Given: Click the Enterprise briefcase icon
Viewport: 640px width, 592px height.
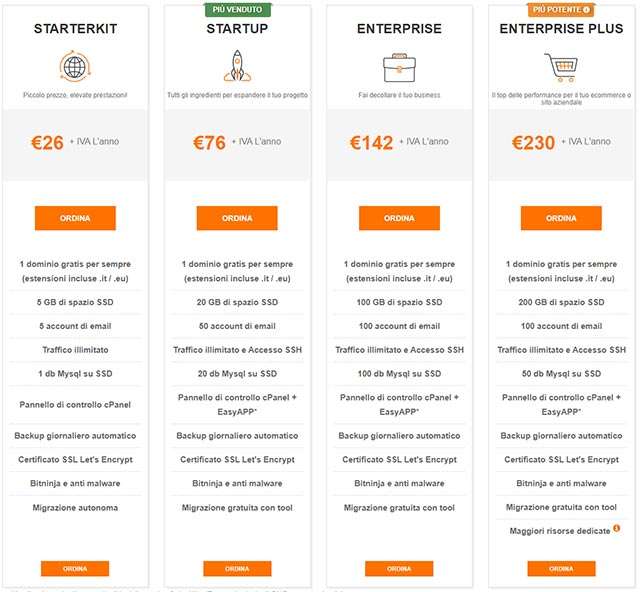Looking at the screenshot, I should tap(398, 67).
